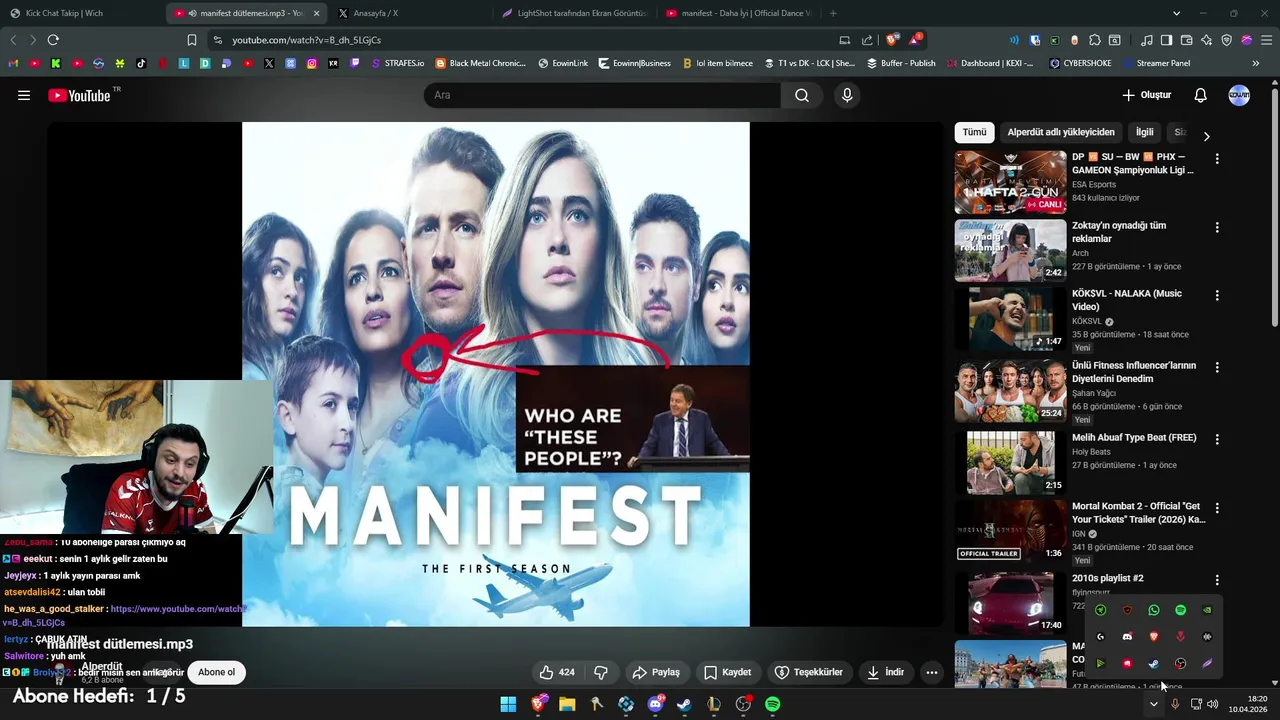Click the youtube.com address bar URL
This screenshot has width=1280, height=720.
tap(306, 40)
